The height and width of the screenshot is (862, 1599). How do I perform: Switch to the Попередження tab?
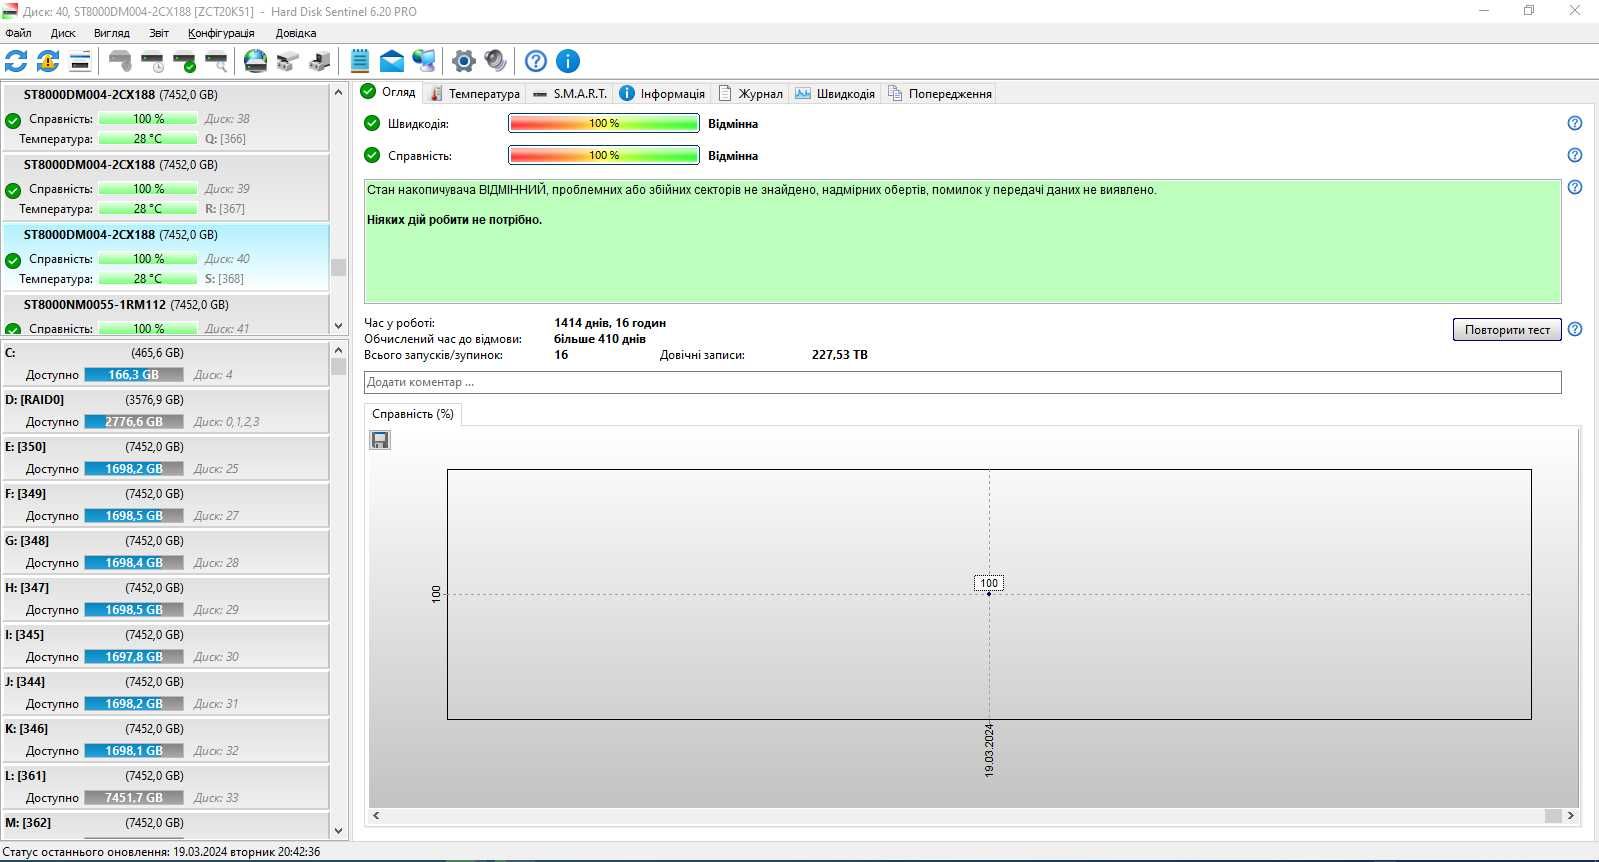pos(940,93)
